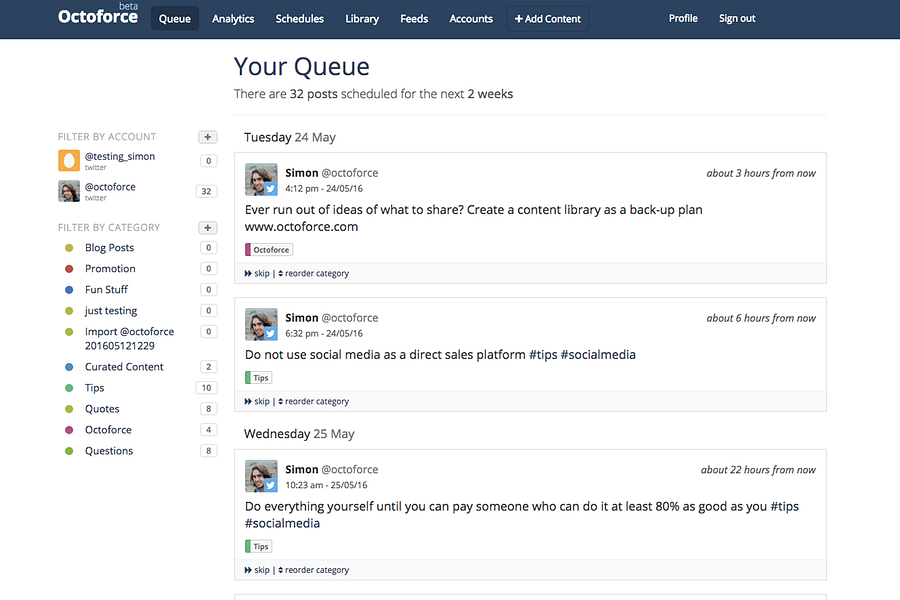Screen dimensions: 900x600
Task: Open the Library tab
Action: (x=362, y=18)
